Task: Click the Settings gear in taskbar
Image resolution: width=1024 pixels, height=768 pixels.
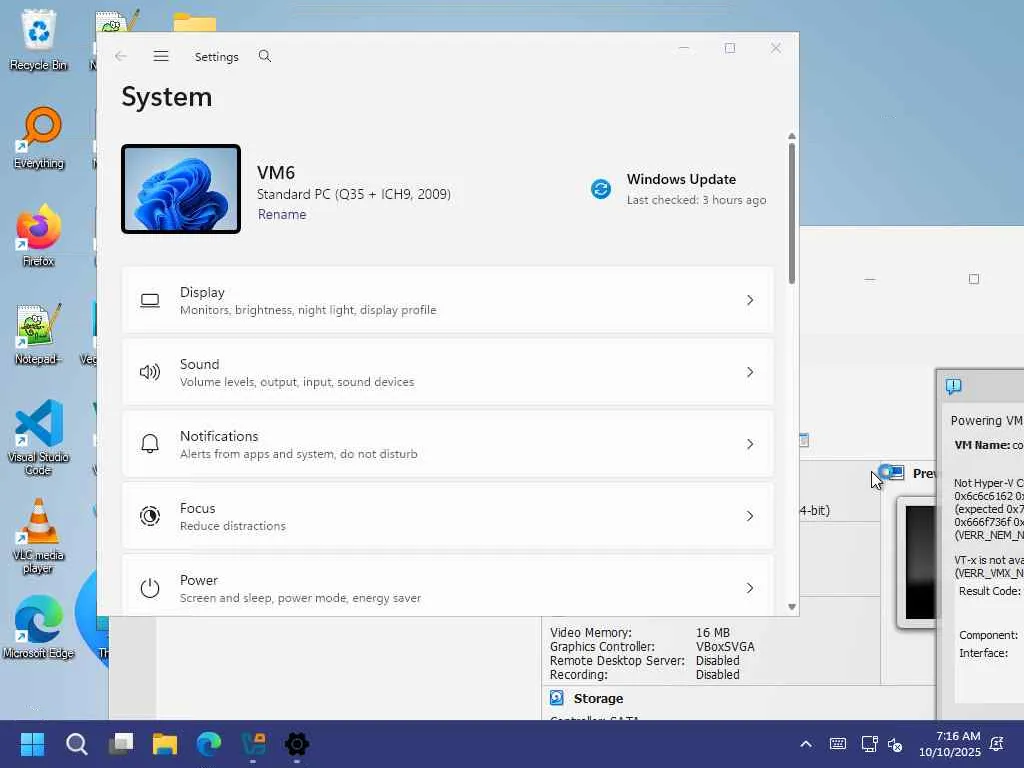Action: (x=297, y=744)
